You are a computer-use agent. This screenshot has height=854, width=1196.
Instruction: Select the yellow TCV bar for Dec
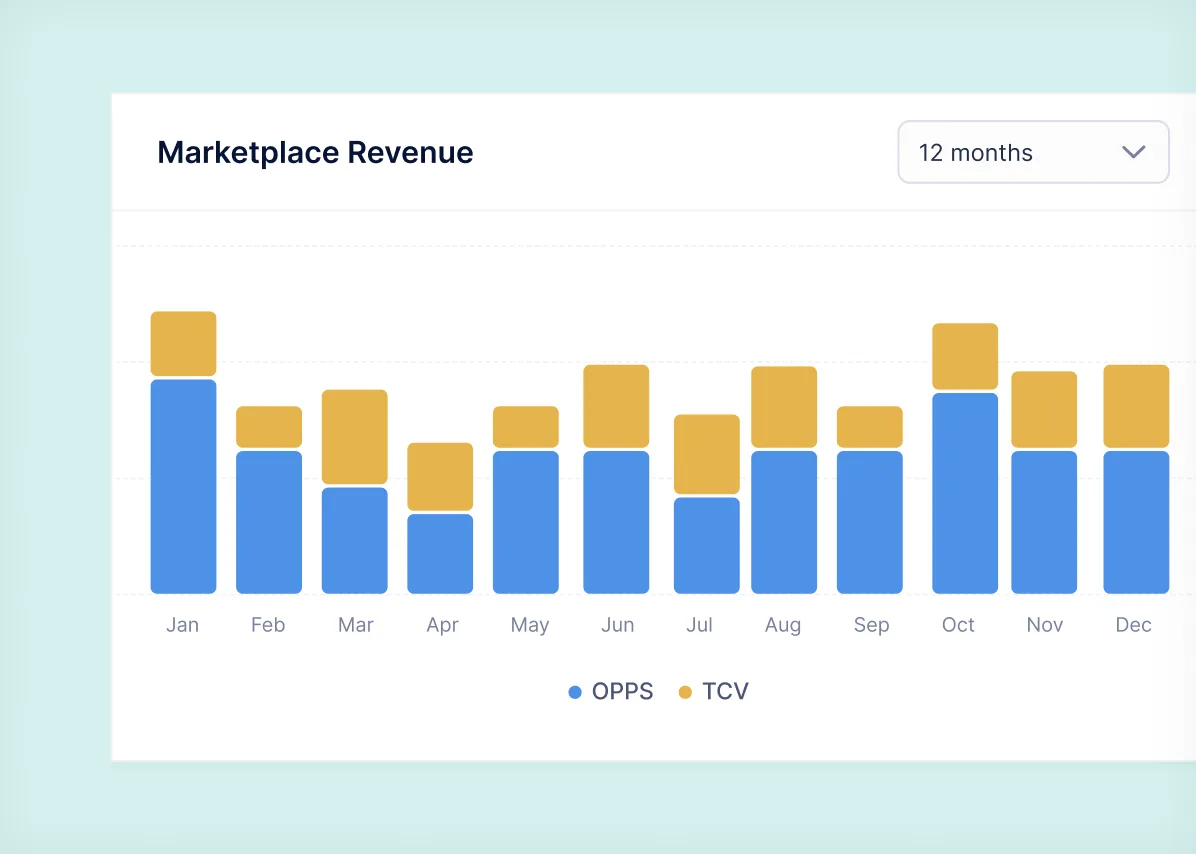(x=1137, y=406)
